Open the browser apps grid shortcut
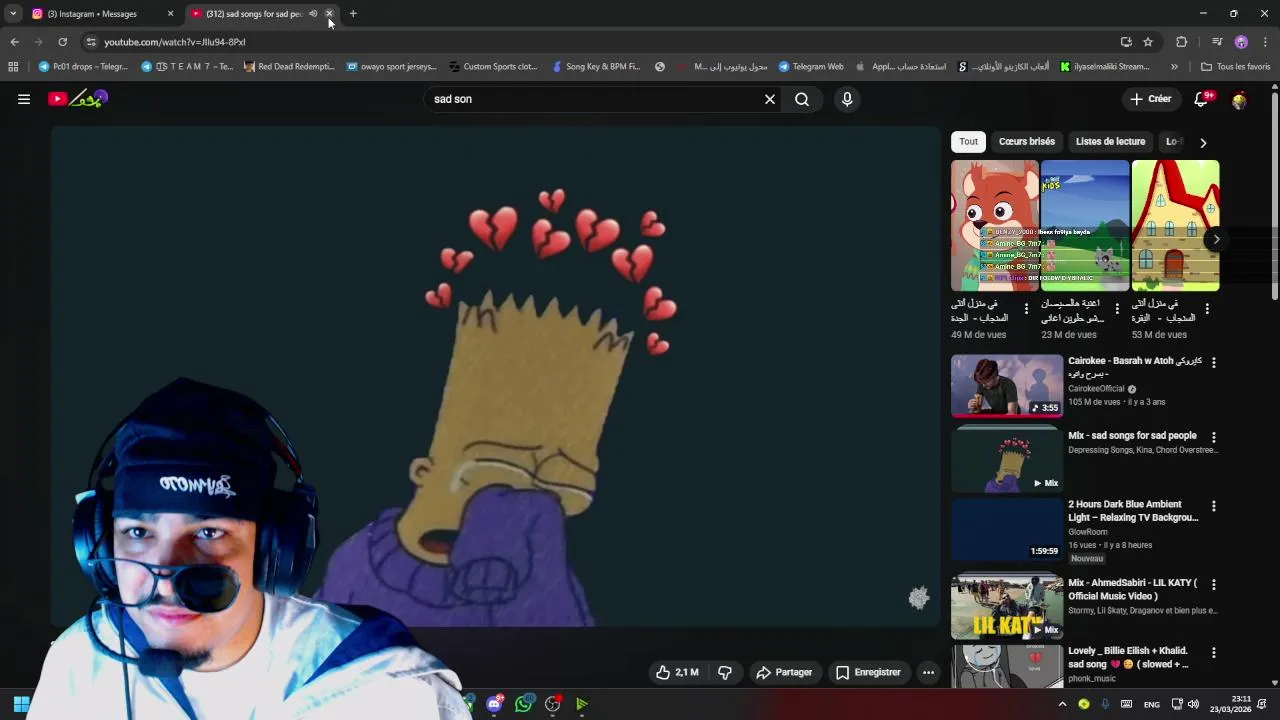This screenshot has height=720, width=1280. (13, 67)
